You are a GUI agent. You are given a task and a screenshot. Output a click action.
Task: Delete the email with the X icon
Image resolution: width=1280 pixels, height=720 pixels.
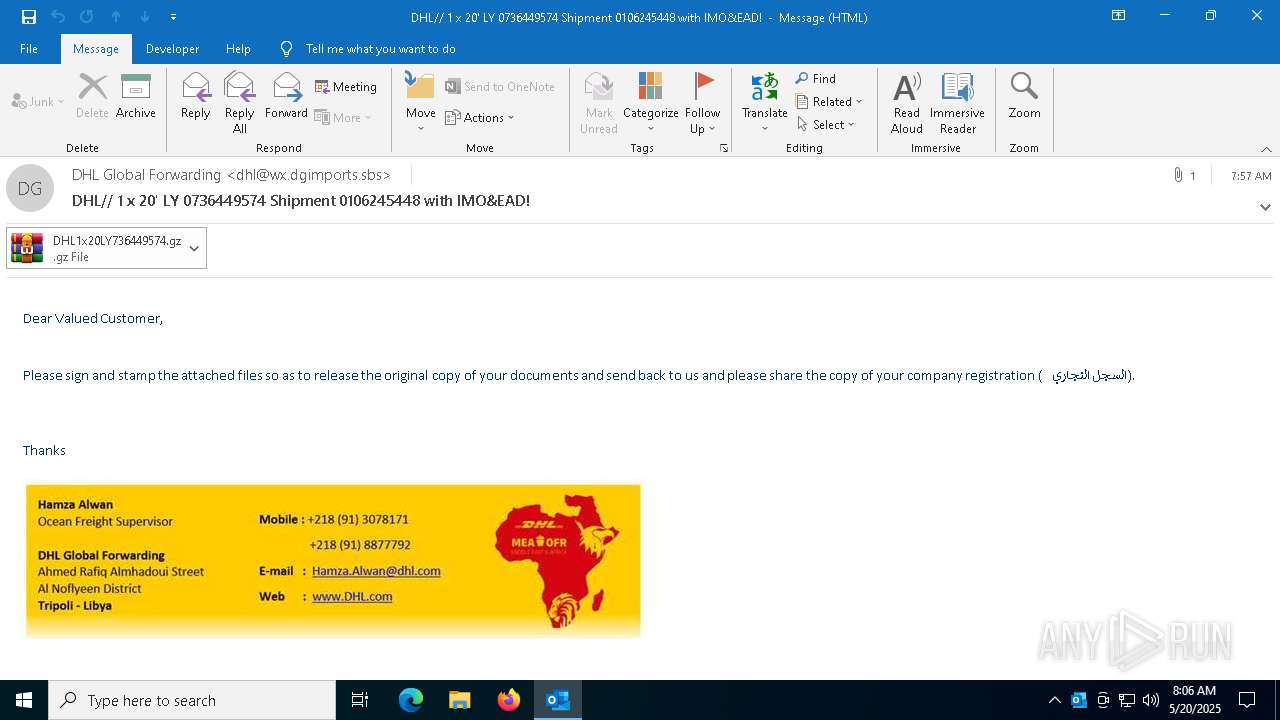(92, 96)
